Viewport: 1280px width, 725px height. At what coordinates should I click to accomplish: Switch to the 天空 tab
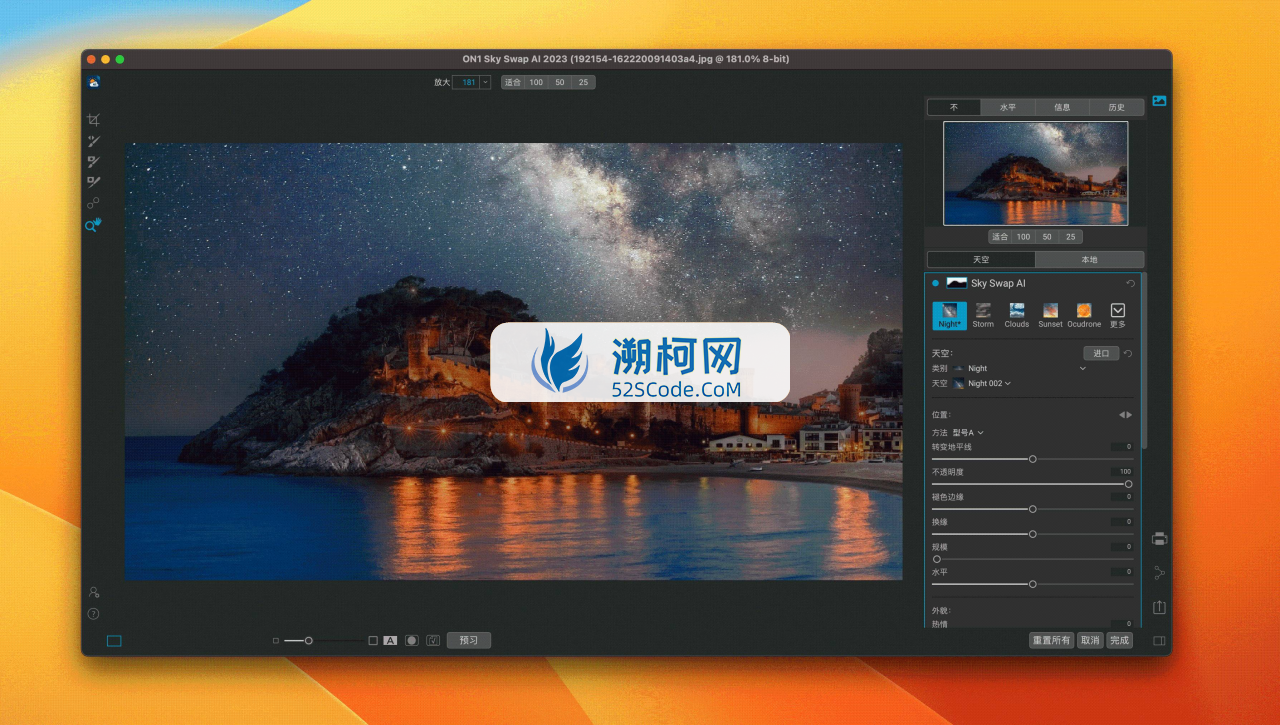pos(981,260)
